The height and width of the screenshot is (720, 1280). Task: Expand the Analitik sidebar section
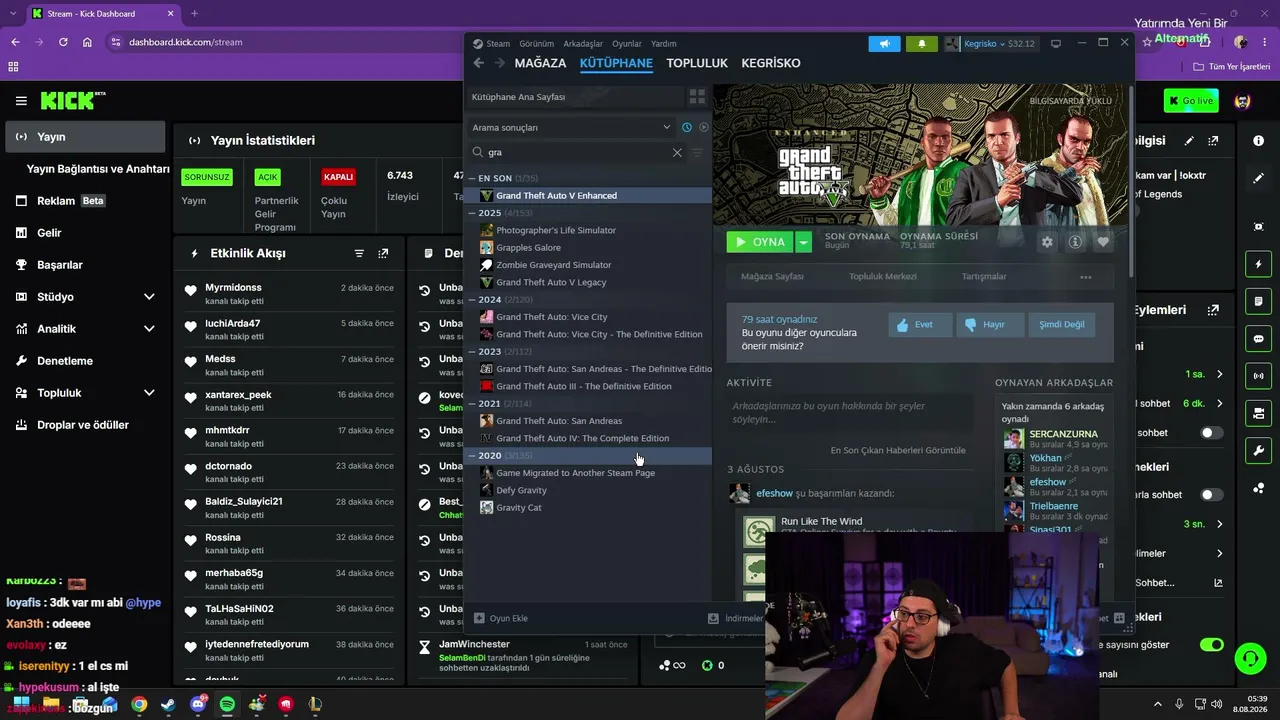pyautogui.click(x=149, y=329)
